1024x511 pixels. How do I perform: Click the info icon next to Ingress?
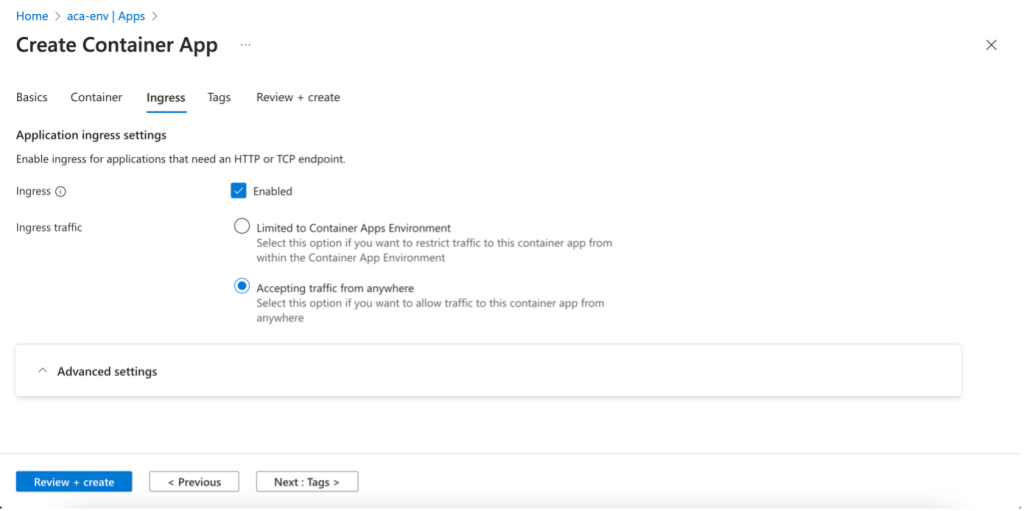click(61, 191)
